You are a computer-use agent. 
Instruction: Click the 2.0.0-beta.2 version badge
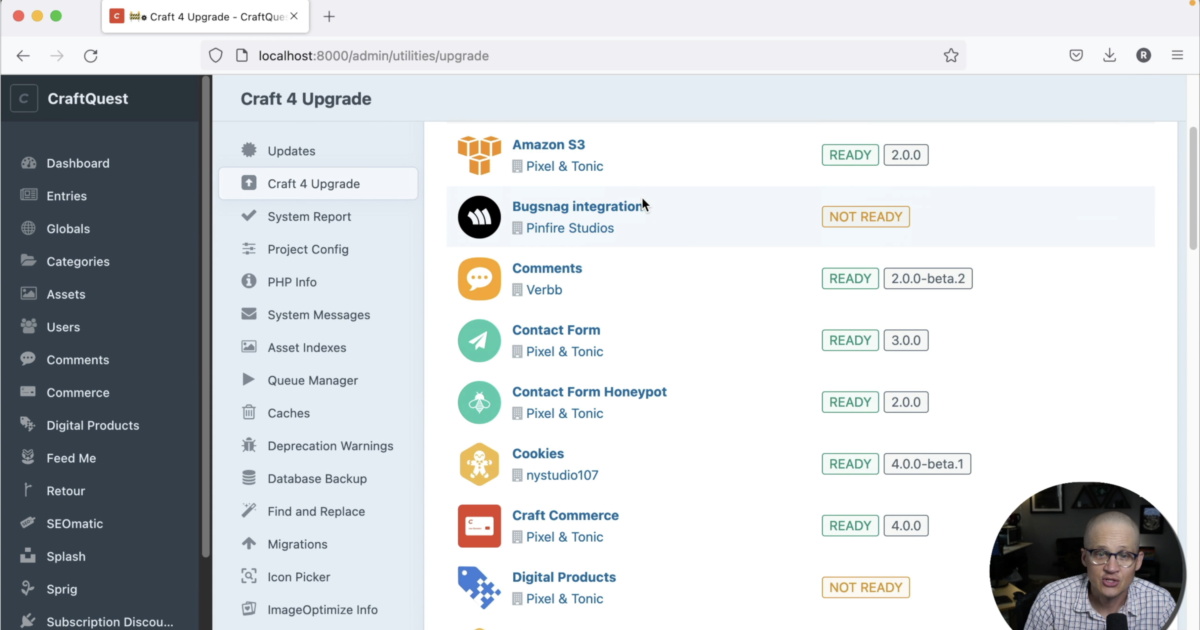928,278
